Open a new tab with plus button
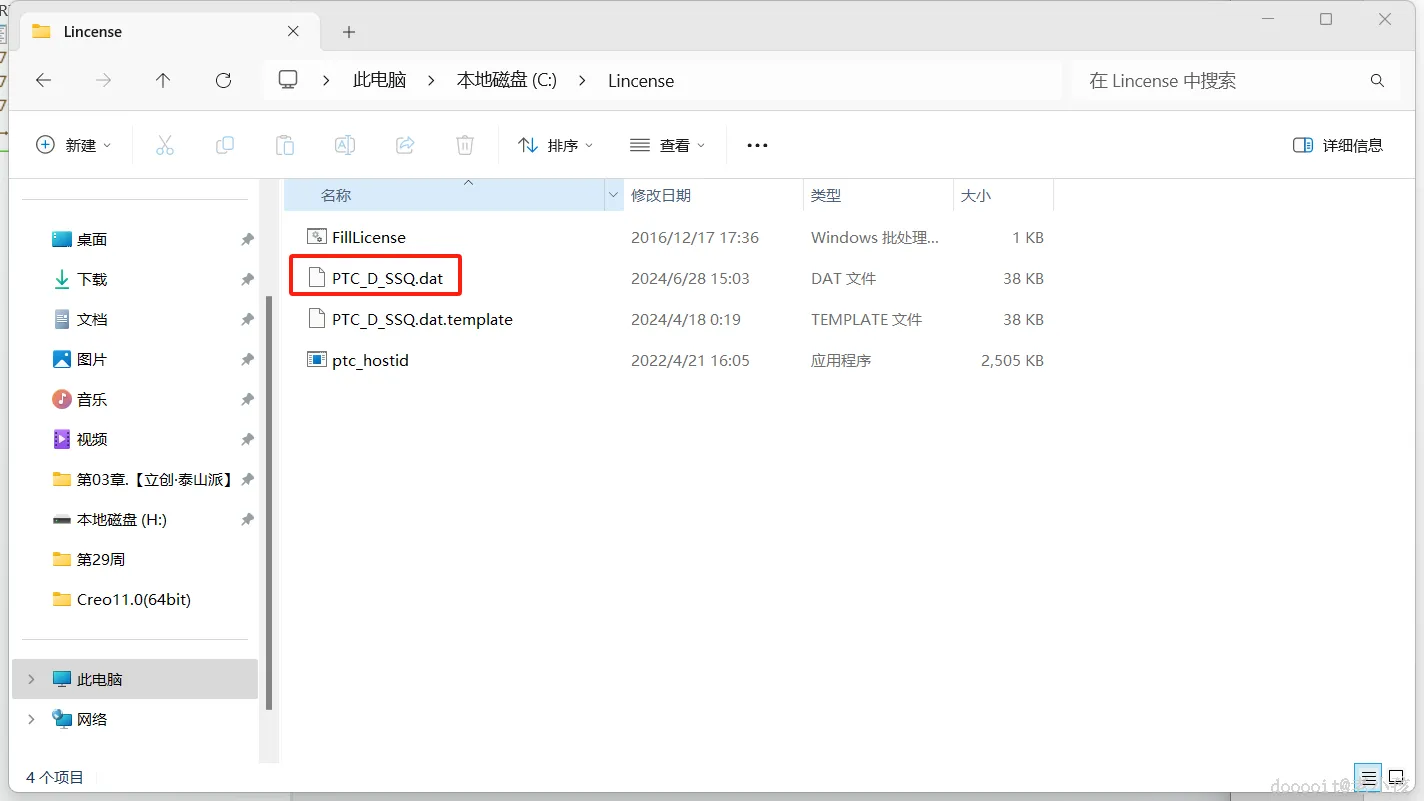 [349, 32]
